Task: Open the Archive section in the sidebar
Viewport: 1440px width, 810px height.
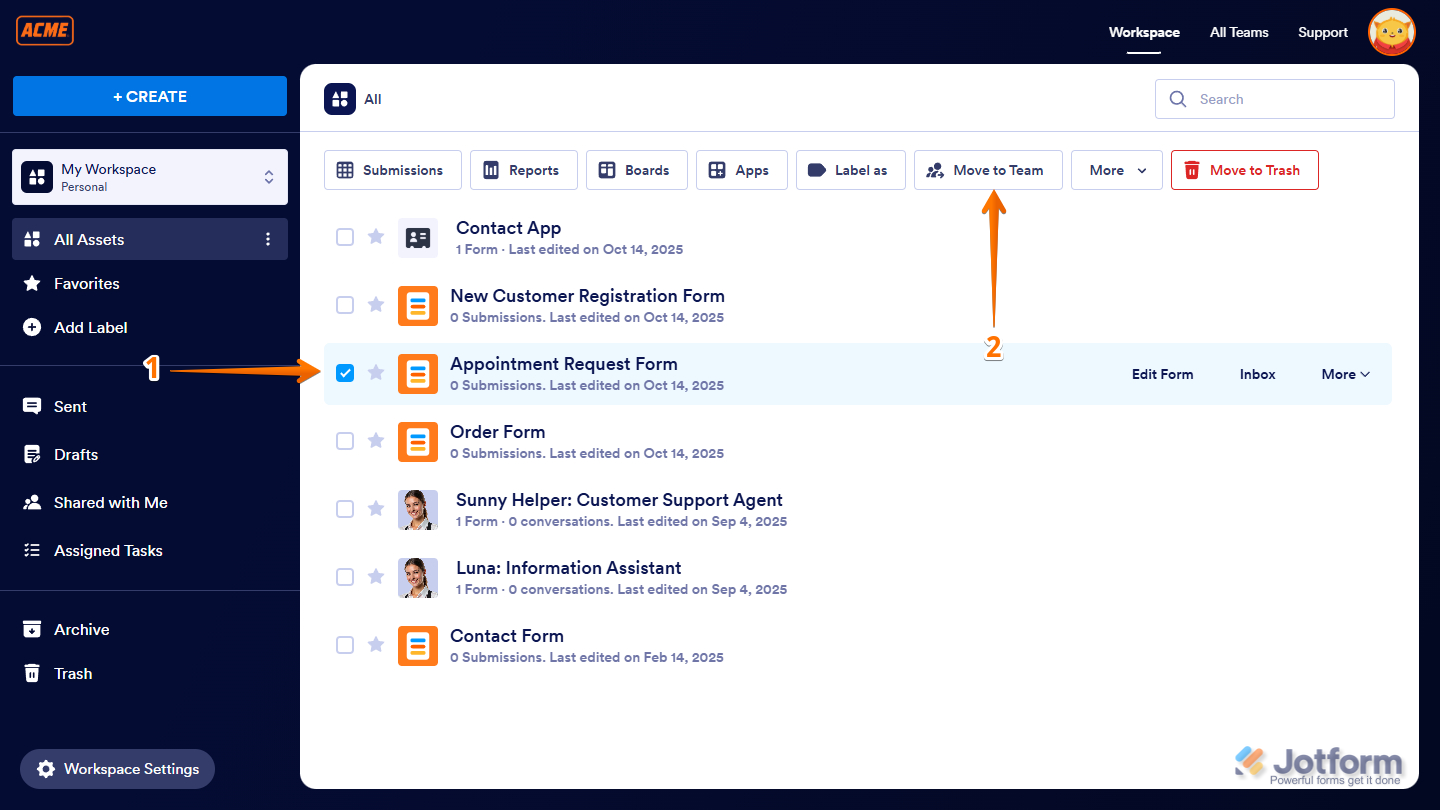Action: (80, 629)
